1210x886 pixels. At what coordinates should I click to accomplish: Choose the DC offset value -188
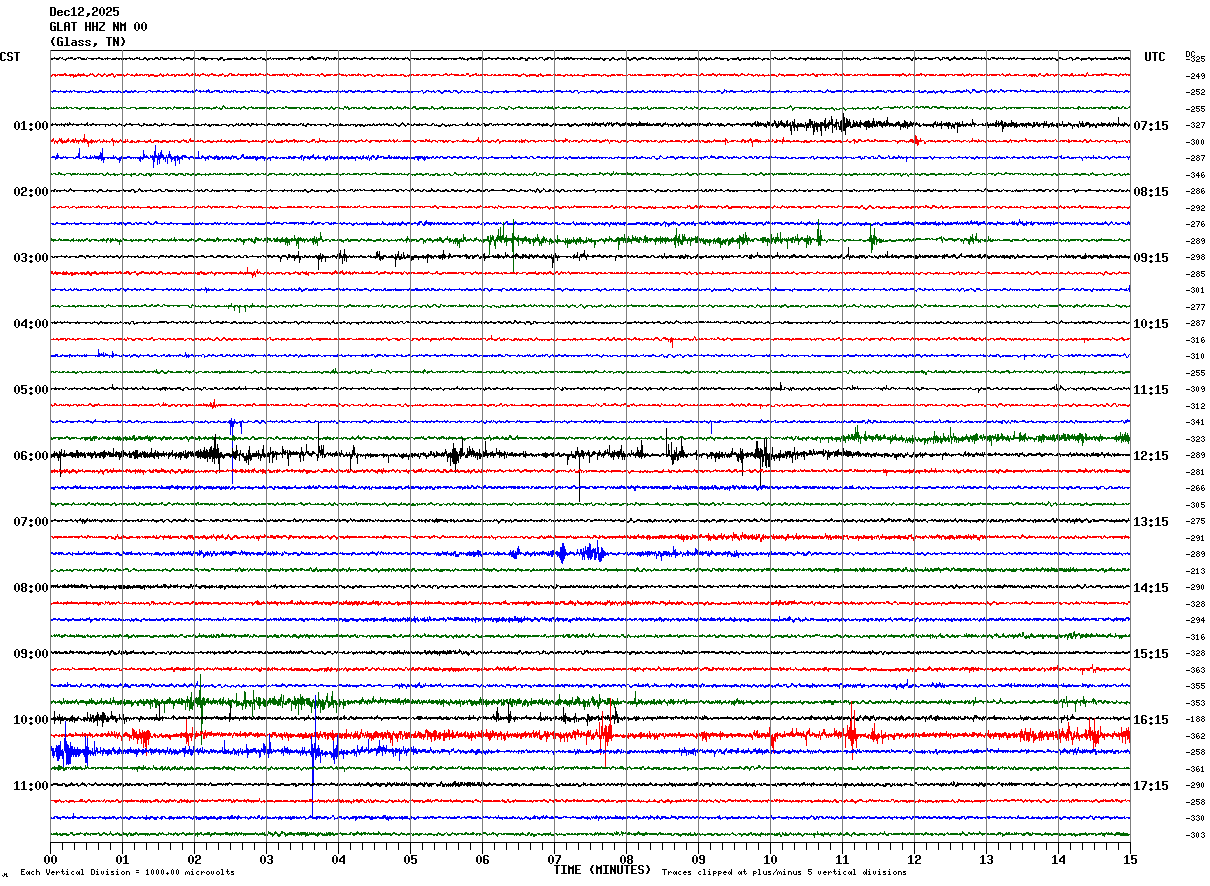1195,720
